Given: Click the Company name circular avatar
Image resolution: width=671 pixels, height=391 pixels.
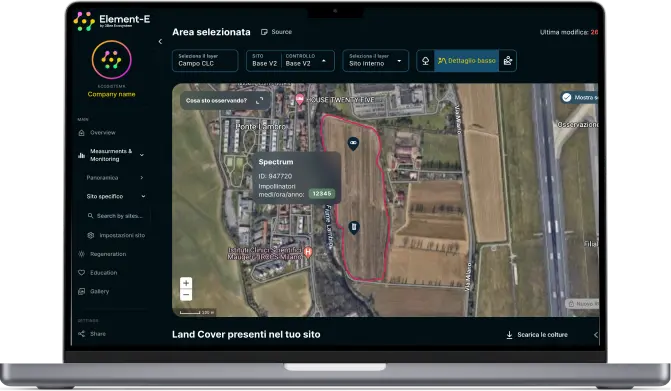Looking at the screenshot, I should (111, 60).
